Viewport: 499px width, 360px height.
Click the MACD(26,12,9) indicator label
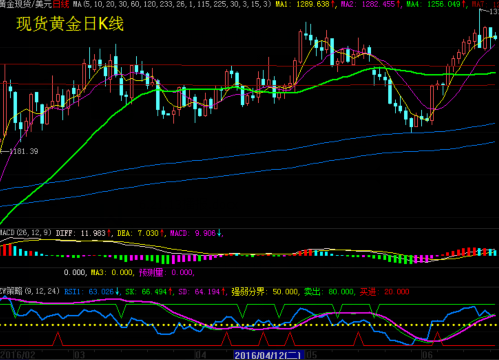tap(26, 233)
